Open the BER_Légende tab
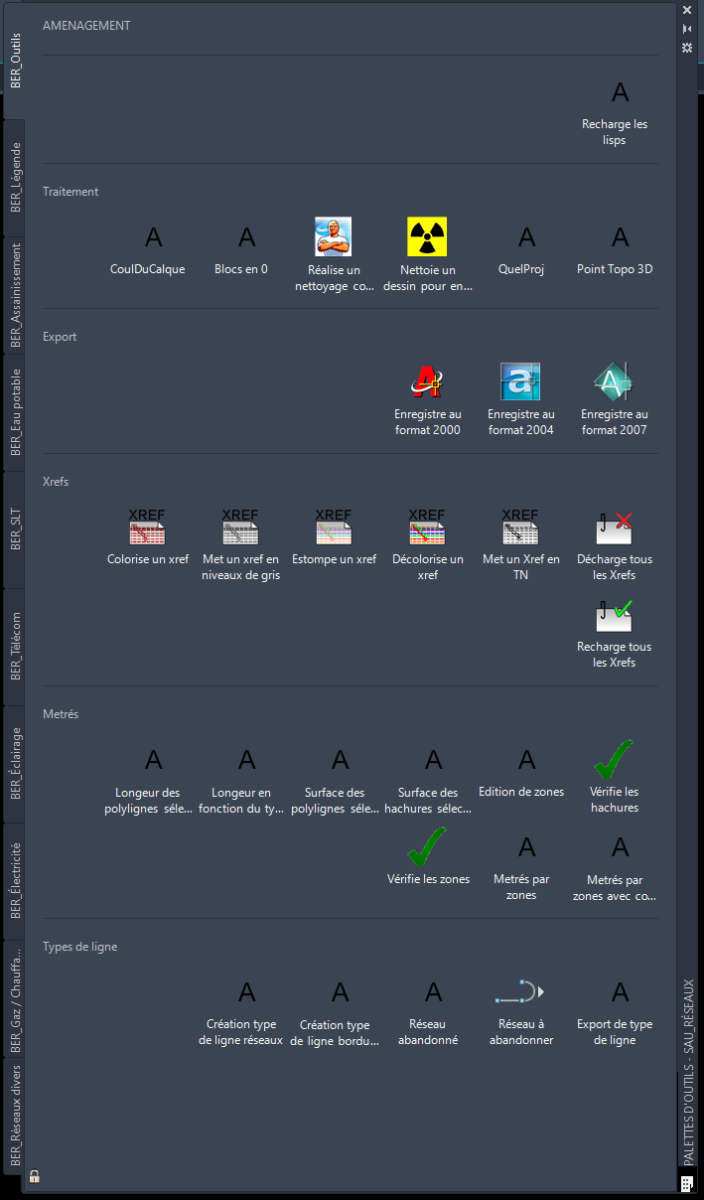The image size is (704, 1200). 14,177
